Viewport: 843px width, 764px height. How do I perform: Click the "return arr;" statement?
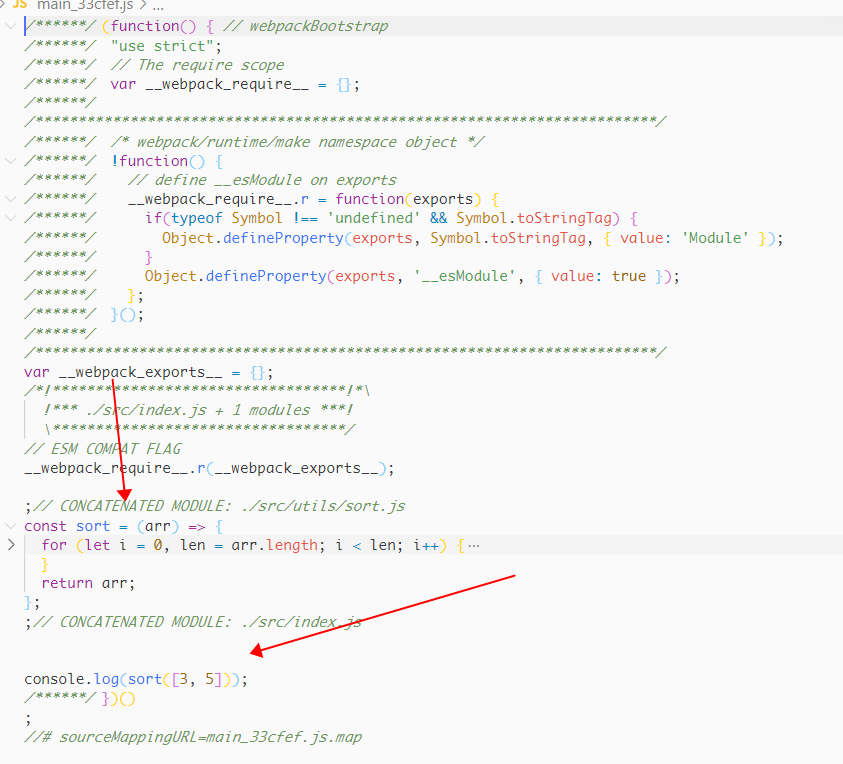88,583
